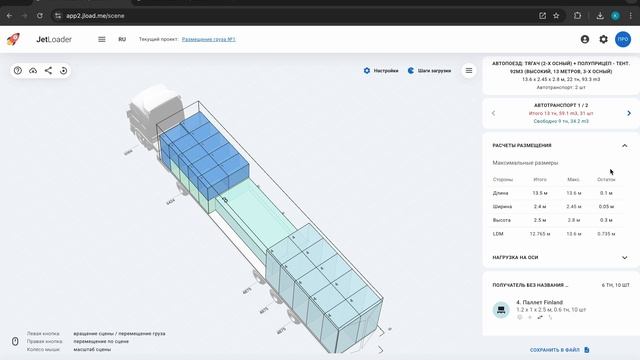Reset the scene view with the rotate icon
640x360 pixels.
coord(63,71)
